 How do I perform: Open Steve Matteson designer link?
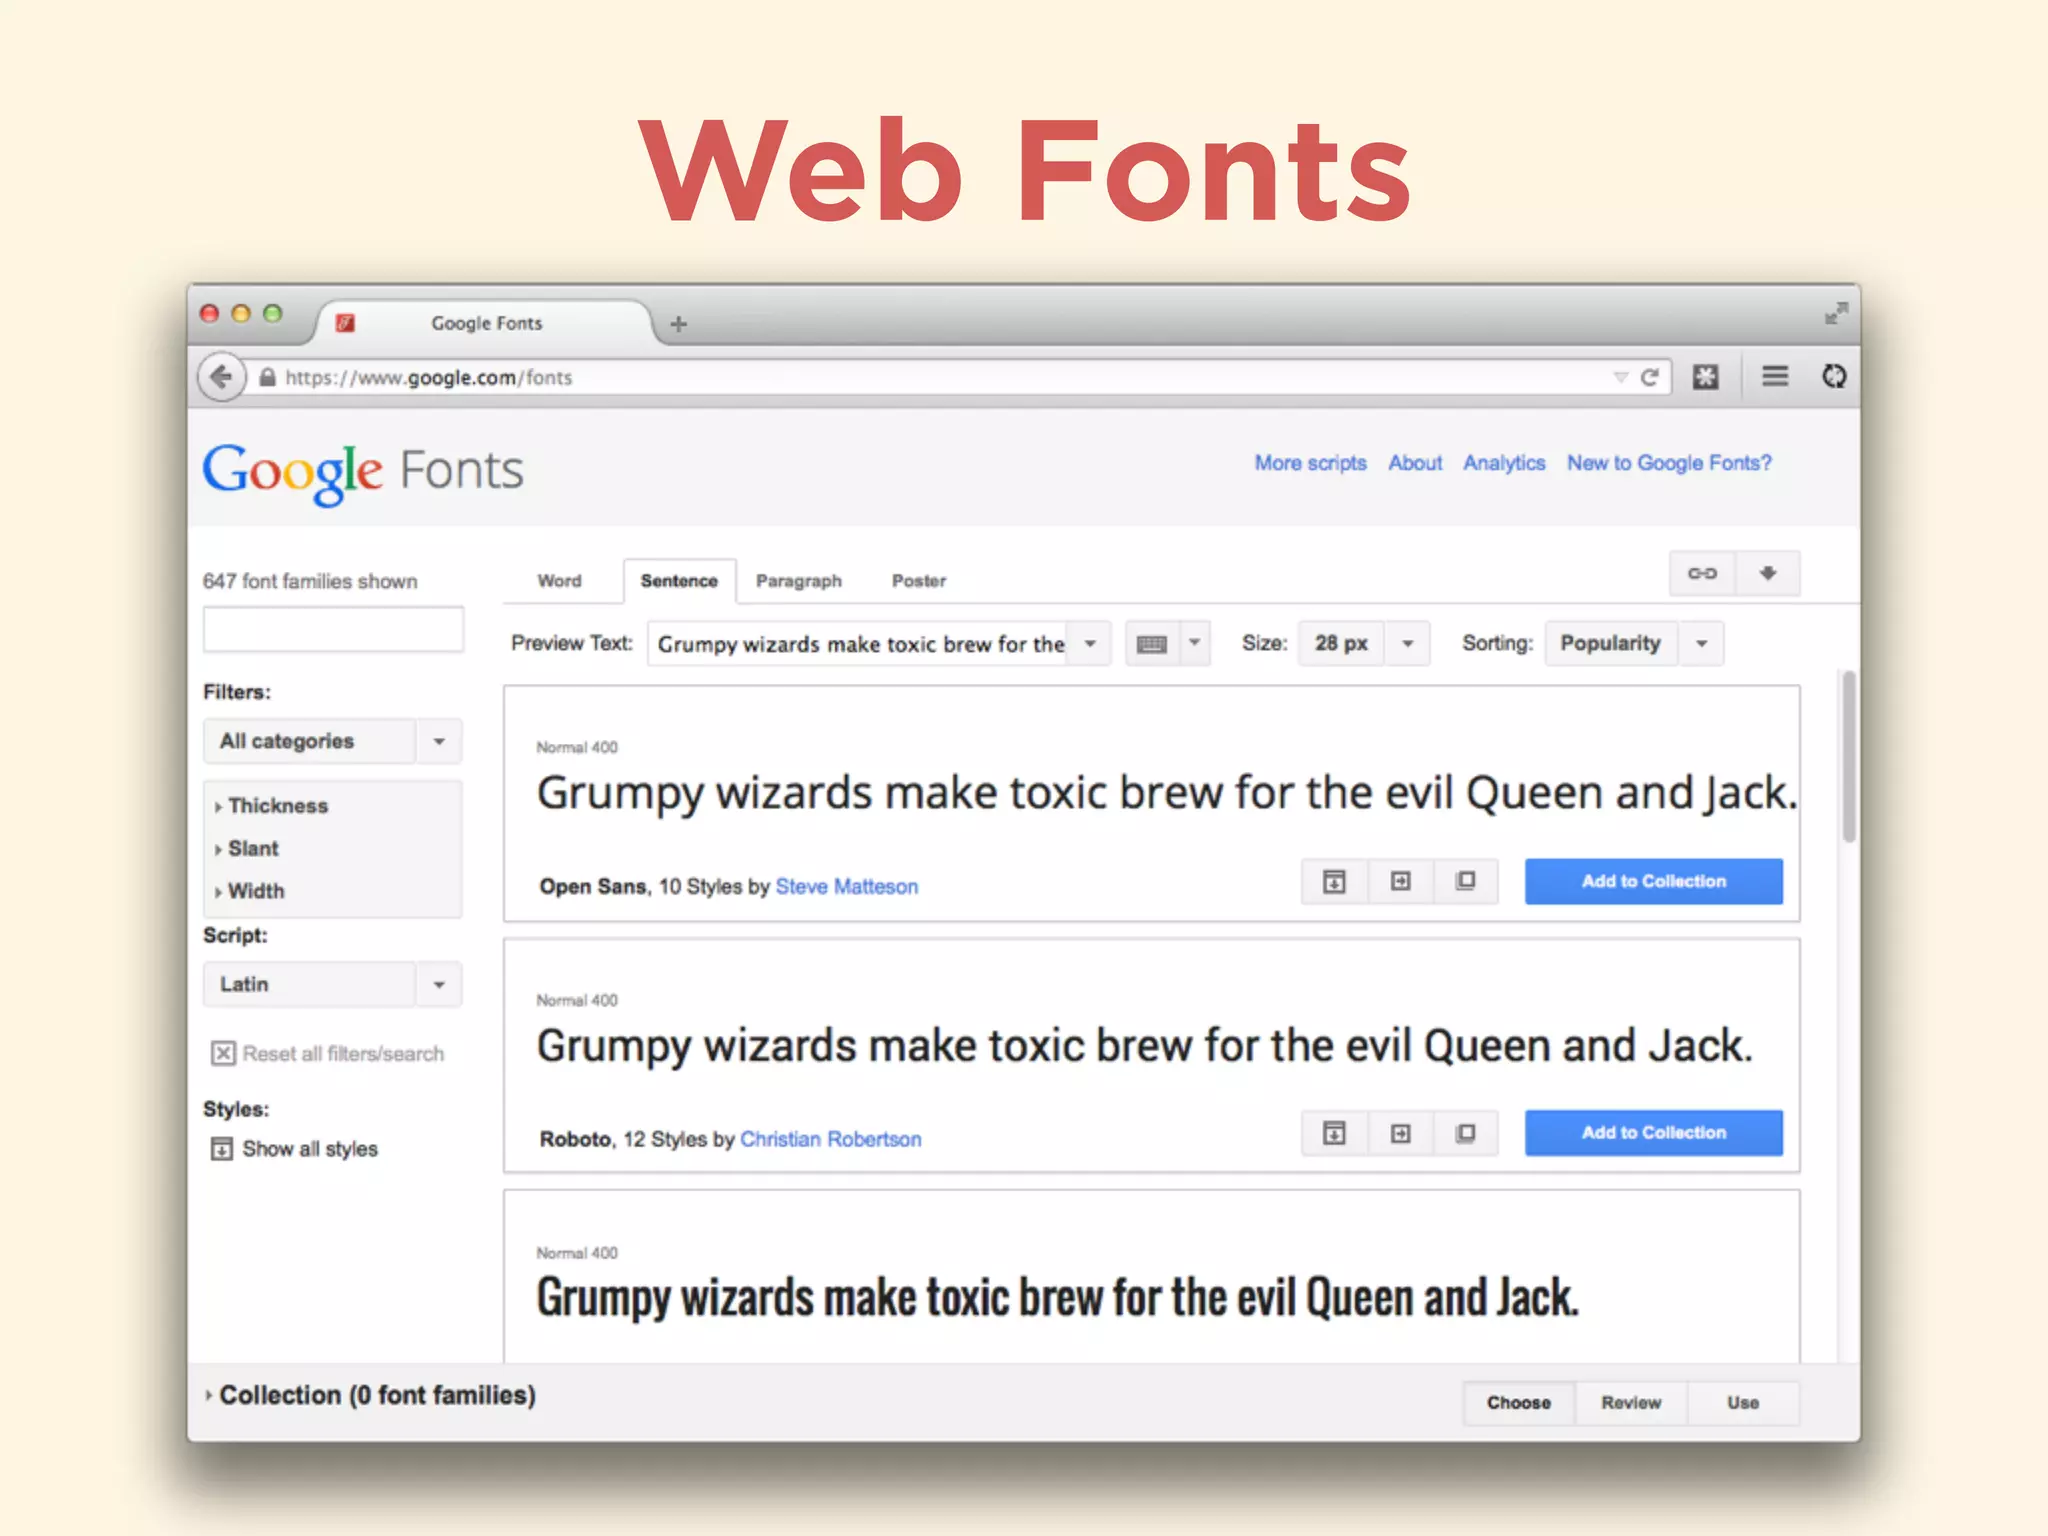[847, 887]
